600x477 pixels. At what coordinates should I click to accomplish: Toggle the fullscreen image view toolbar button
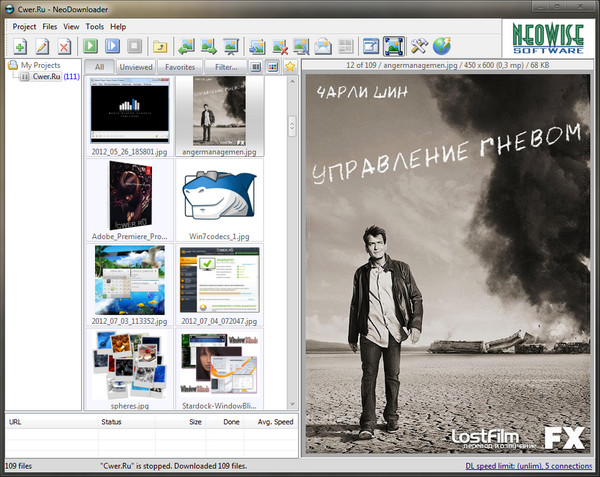394,46
